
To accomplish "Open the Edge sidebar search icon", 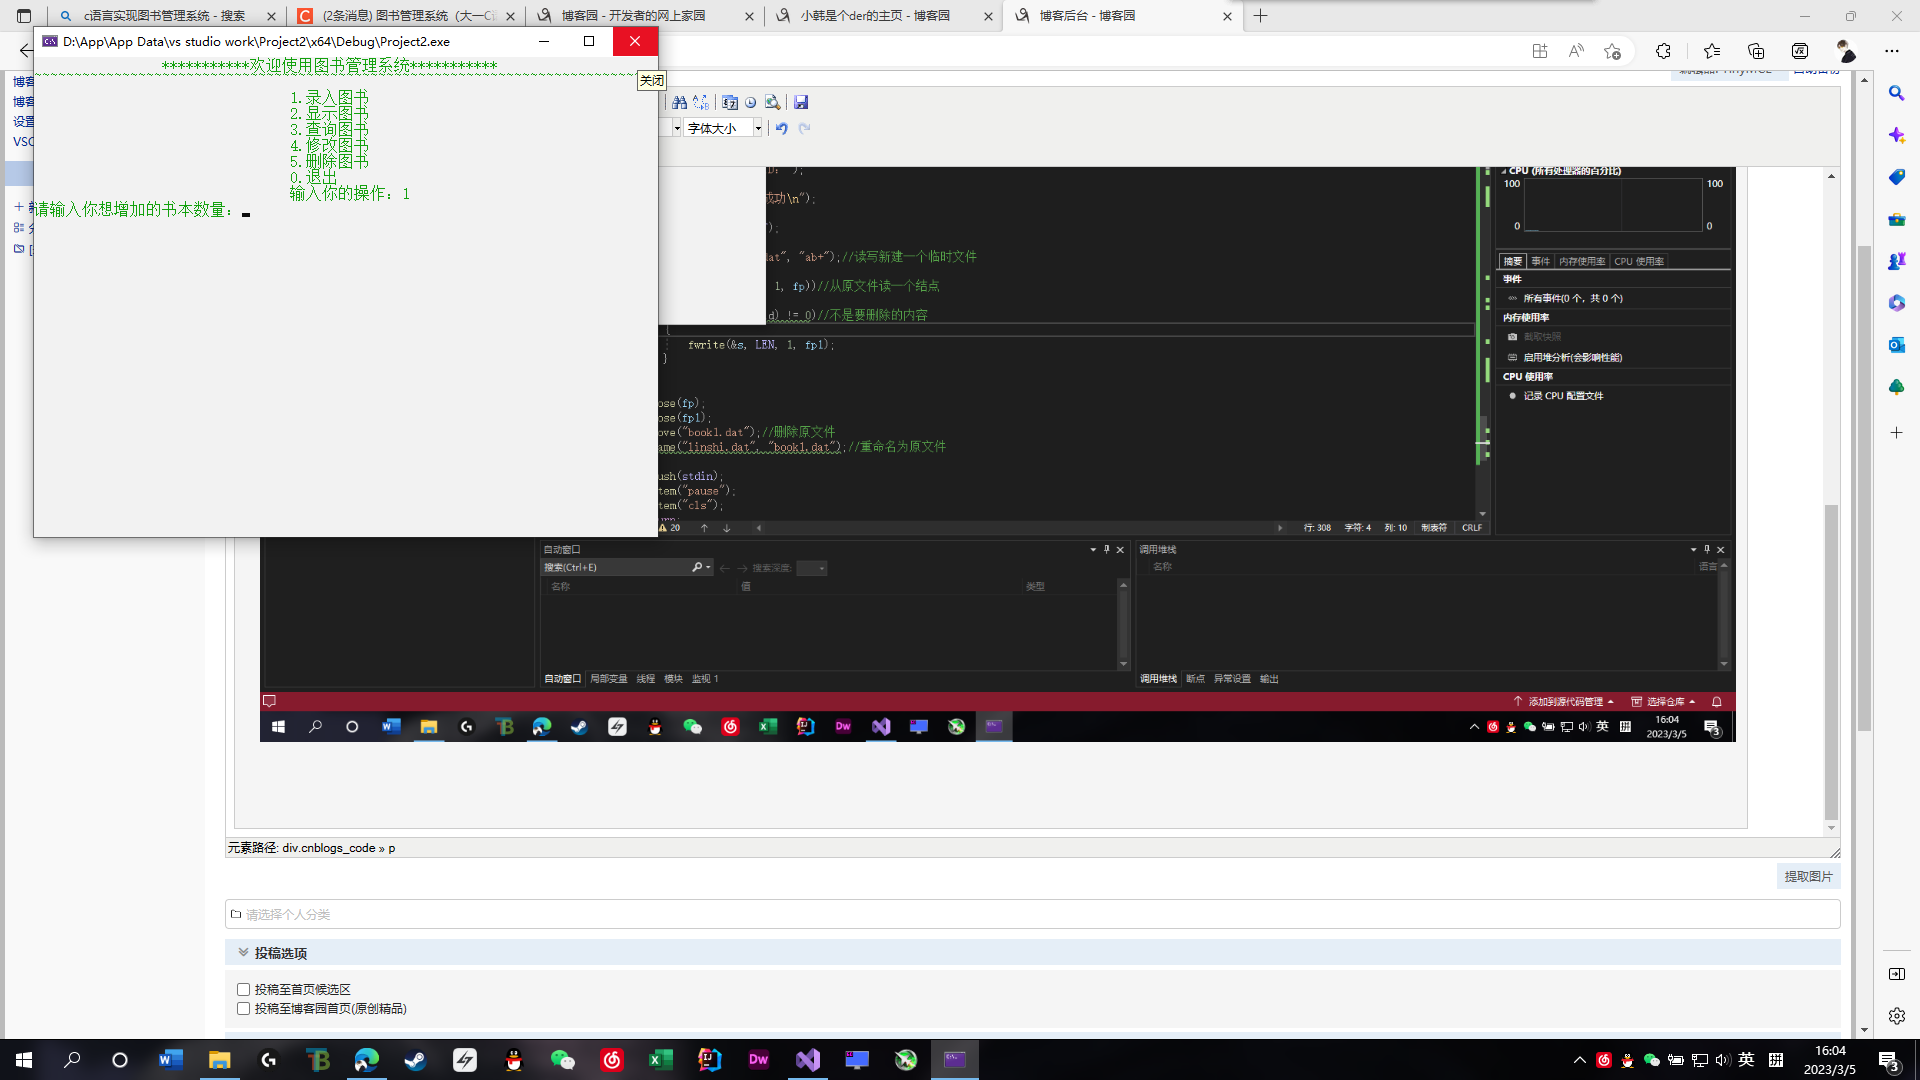I will point(1896,93).
